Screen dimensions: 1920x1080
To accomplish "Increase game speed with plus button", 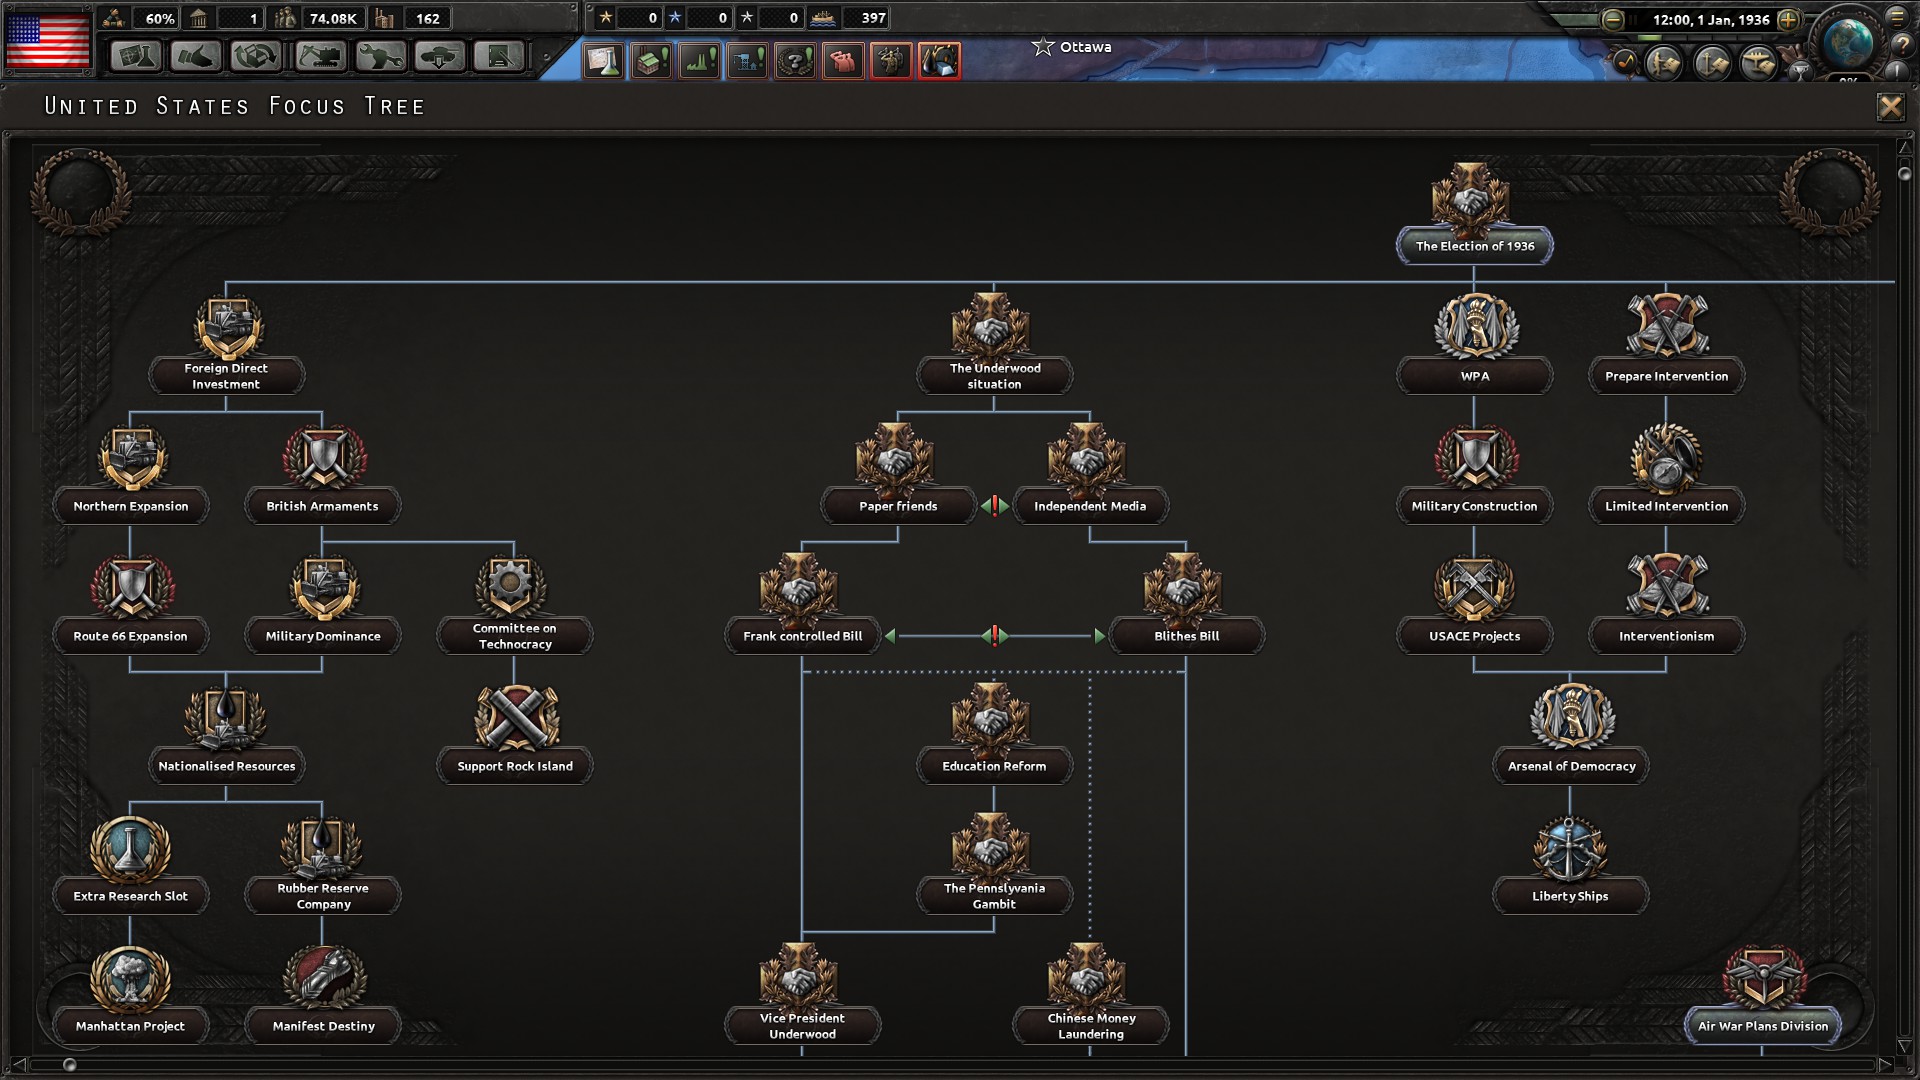I will click(x=1789, y=20).
